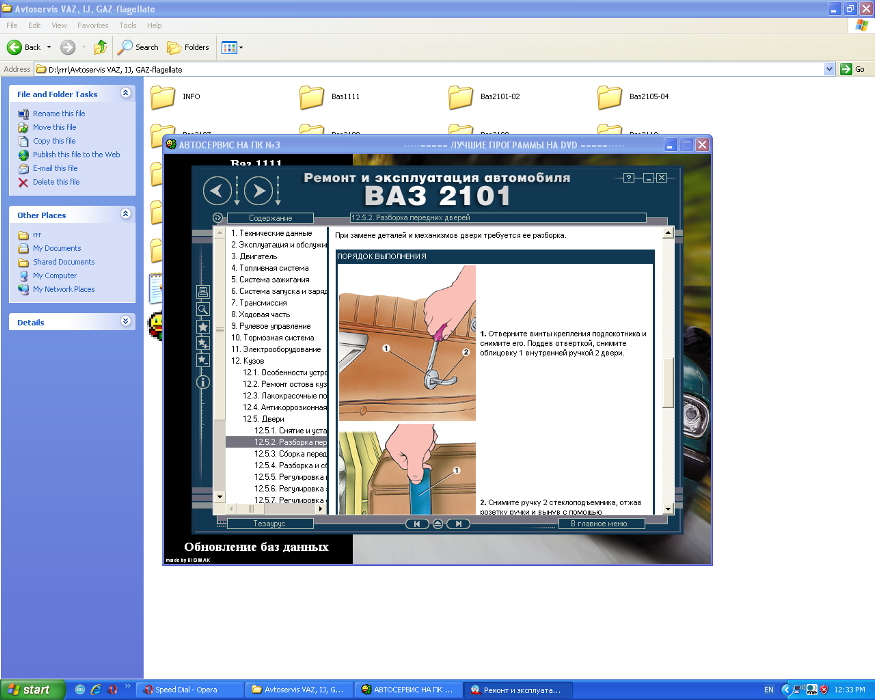This screenshot has width=875, height=700.
Task: Select chapter 1. Технические данные
Action: 272,233
